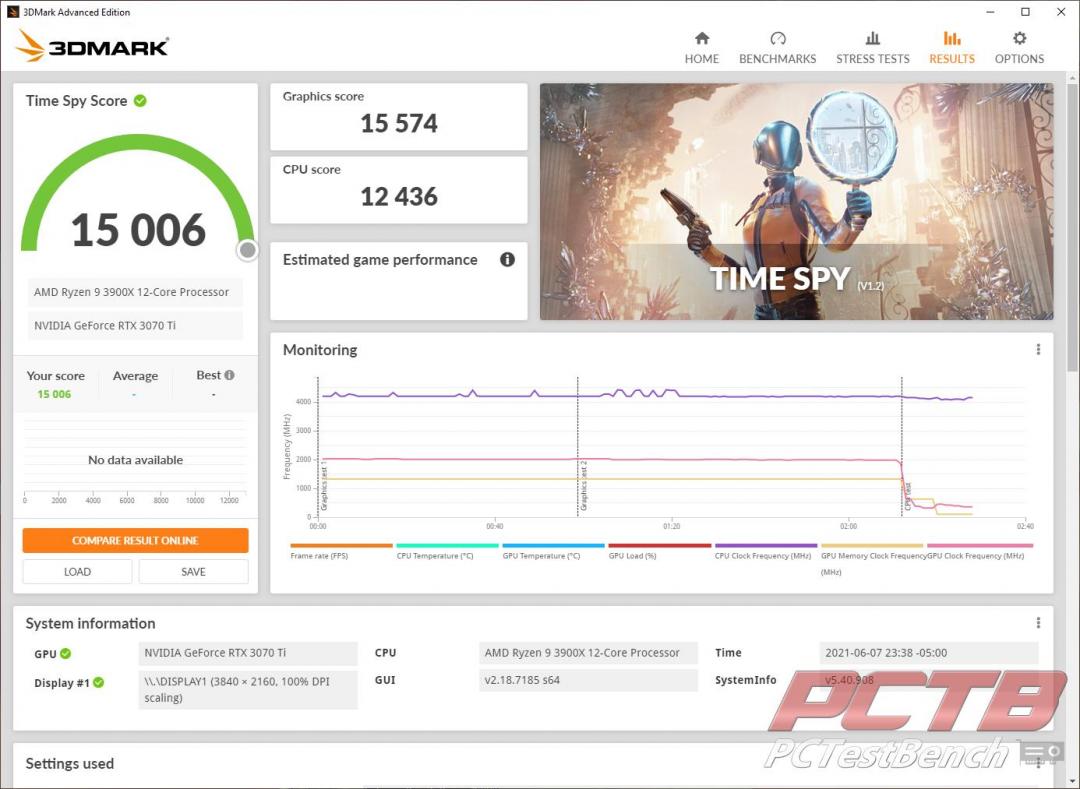Toggle the GPU Memory Clock Frequency legend item
Viewport: 1080px width, 789px height.
(x=872, y=560)
